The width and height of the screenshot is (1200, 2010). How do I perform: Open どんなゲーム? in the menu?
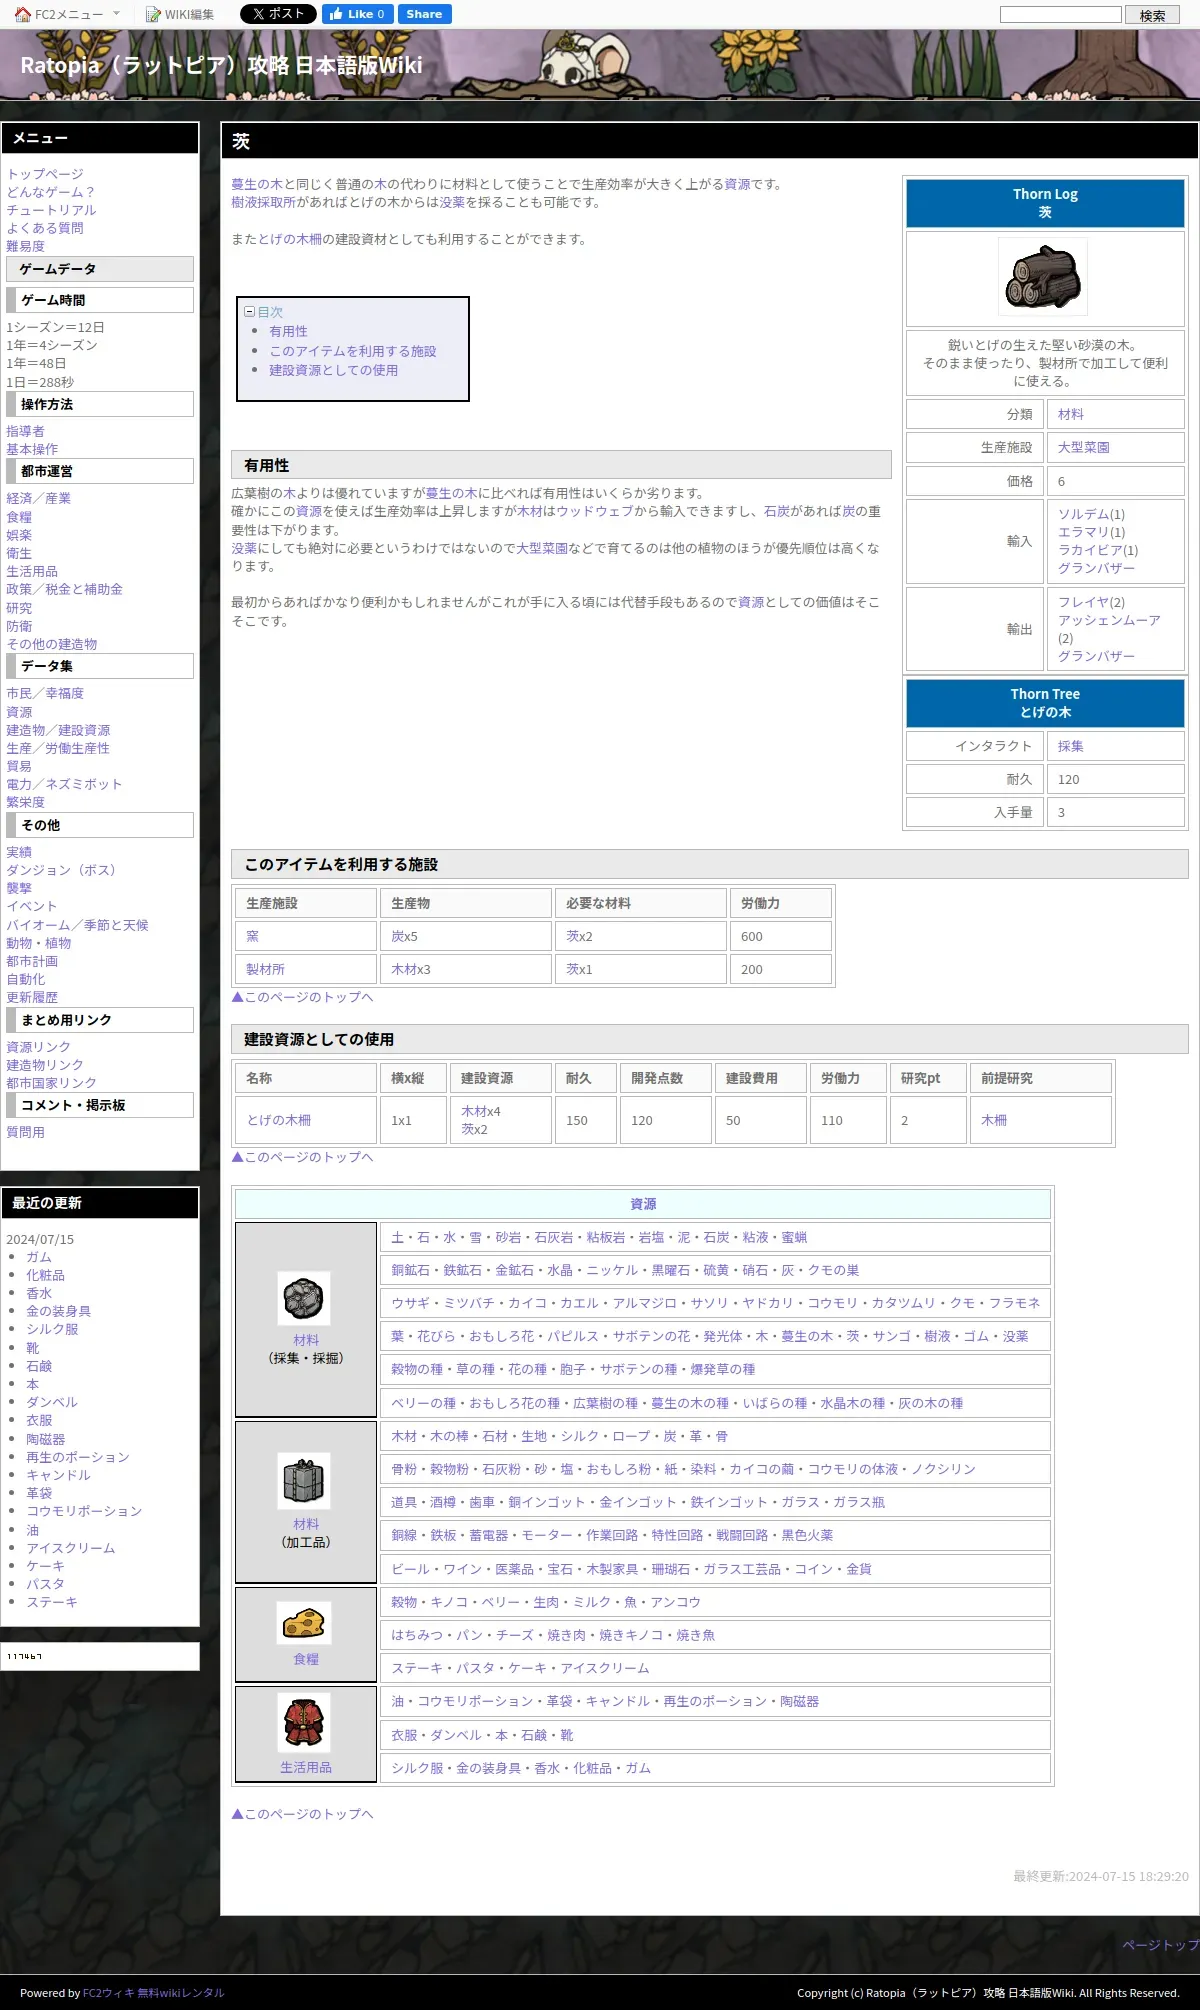coord(51,192)
